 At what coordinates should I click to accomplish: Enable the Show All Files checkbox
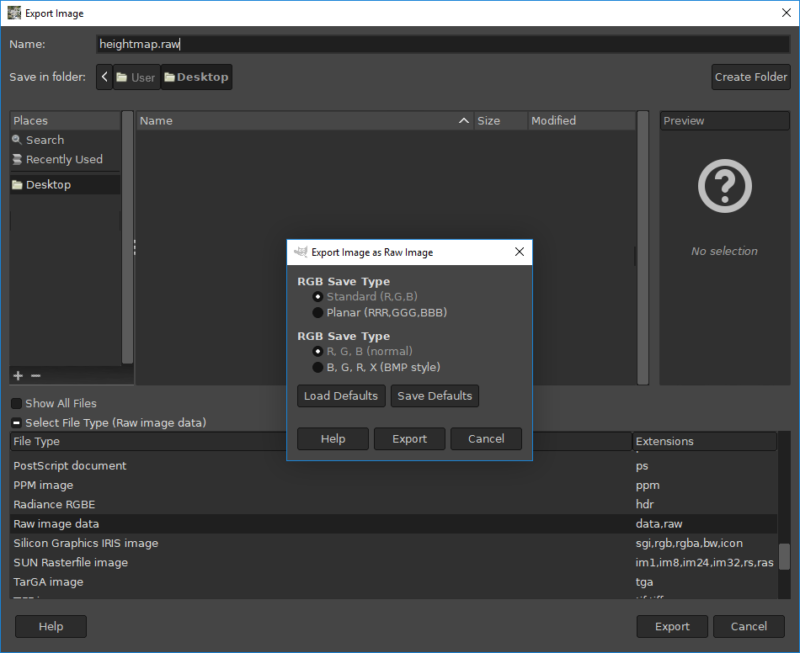pyautogui.click(x=17, y=404)
